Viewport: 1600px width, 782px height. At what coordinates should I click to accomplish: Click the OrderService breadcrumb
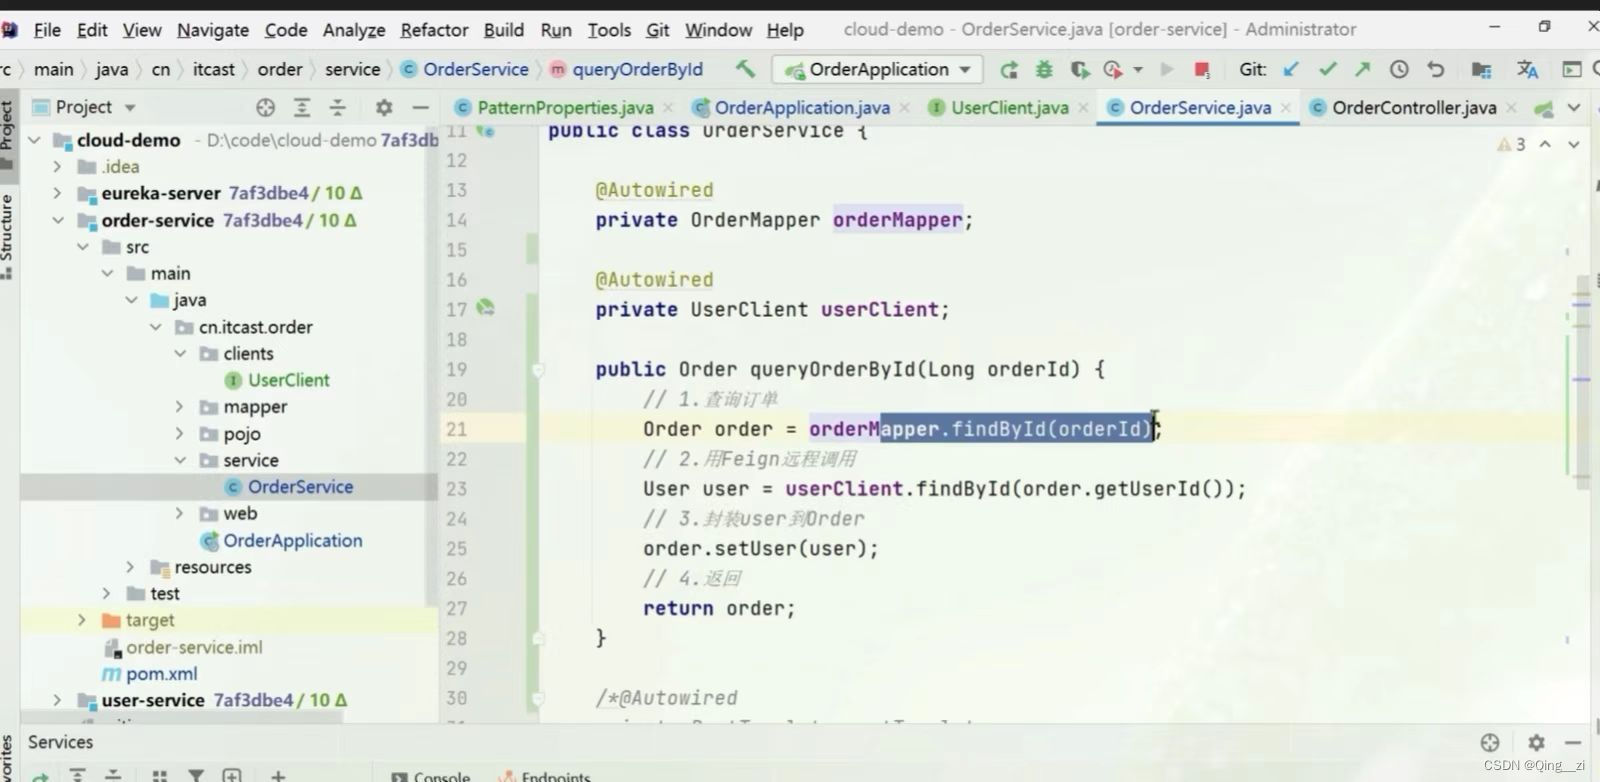475,69
